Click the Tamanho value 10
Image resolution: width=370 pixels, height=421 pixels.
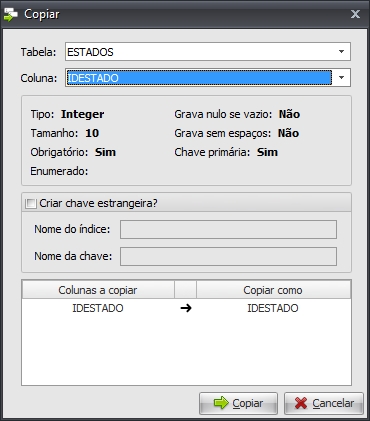click(x=92, y=133)
